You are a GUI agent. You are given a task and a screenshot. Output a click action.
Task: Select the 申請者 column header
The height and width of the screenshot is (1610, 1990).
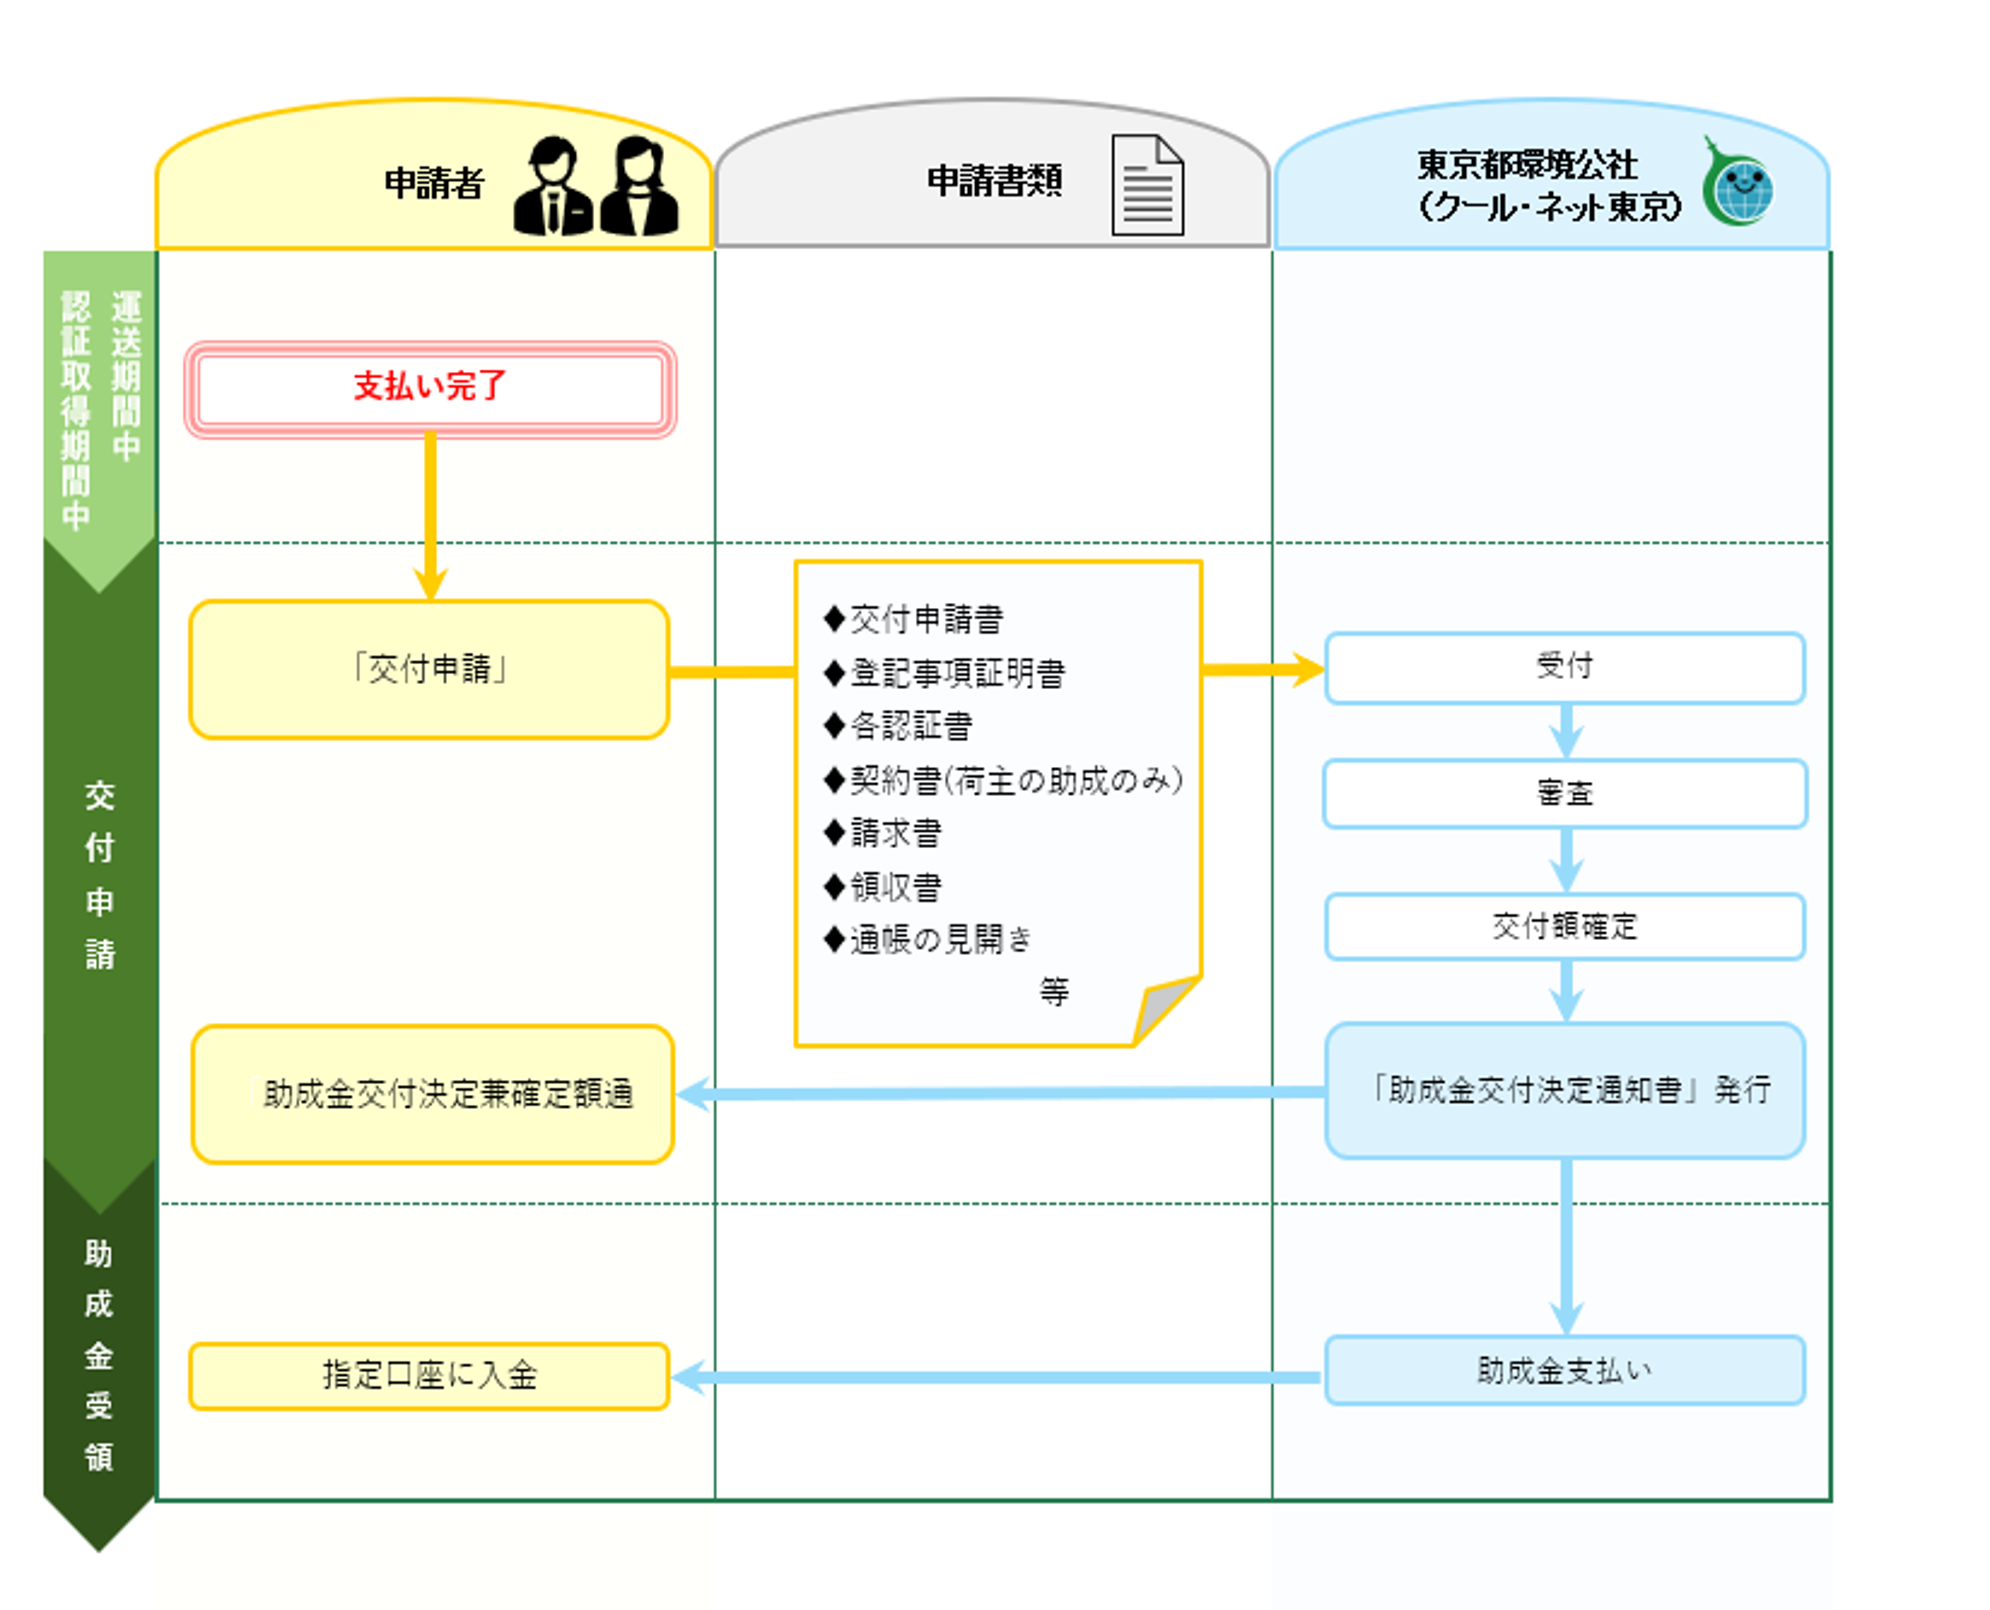(x=433, y=183)
